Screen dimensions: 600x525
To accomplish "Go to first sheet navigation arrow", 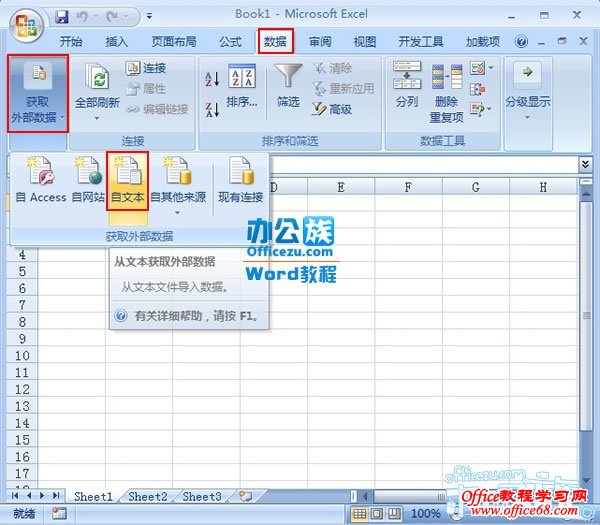I will pyautogui.click(x=15, y=496).
